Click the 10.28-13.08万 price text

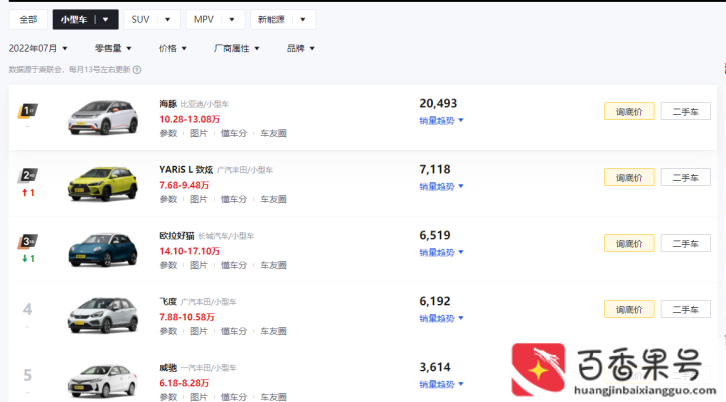tap(189, 119)
